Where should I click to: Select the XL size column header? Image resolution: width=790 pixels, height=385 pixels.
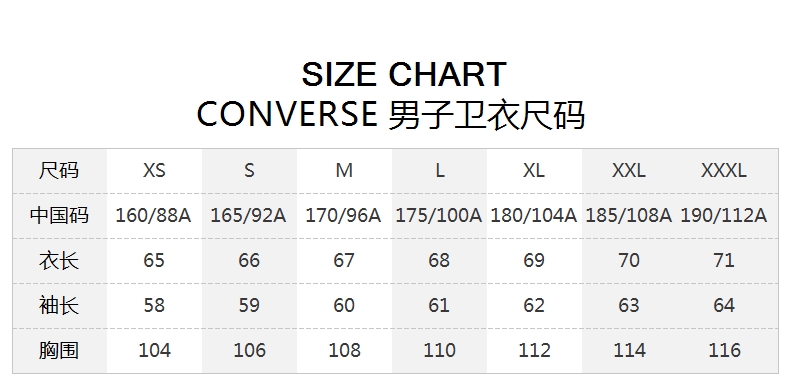tap(534, 170)
